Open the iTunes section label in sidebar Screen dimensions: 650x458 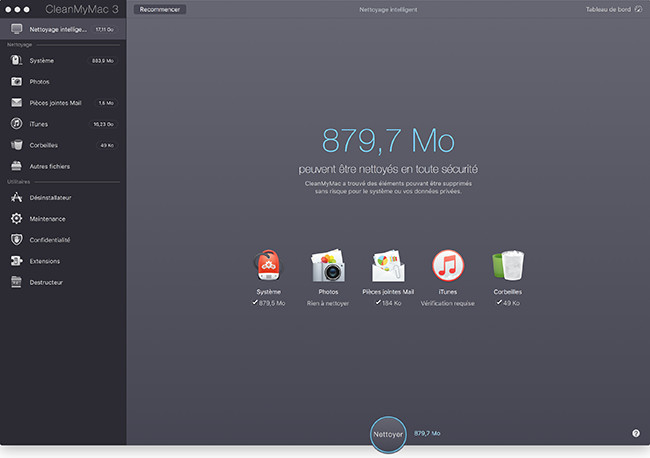39,124
